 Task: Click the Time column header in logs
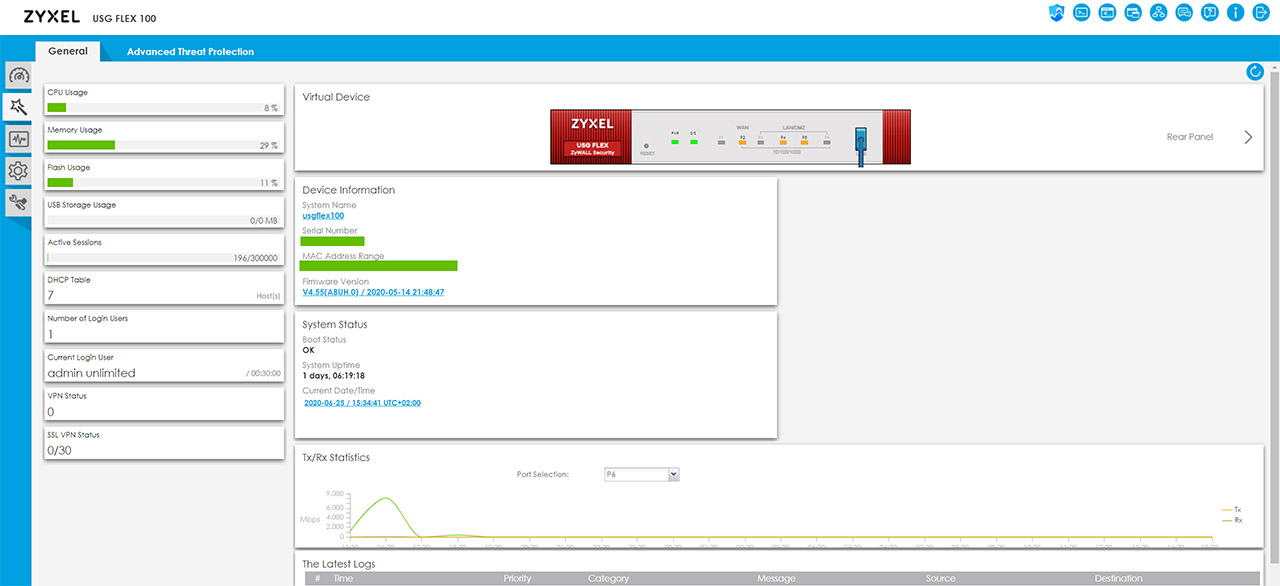click(343, 578)
